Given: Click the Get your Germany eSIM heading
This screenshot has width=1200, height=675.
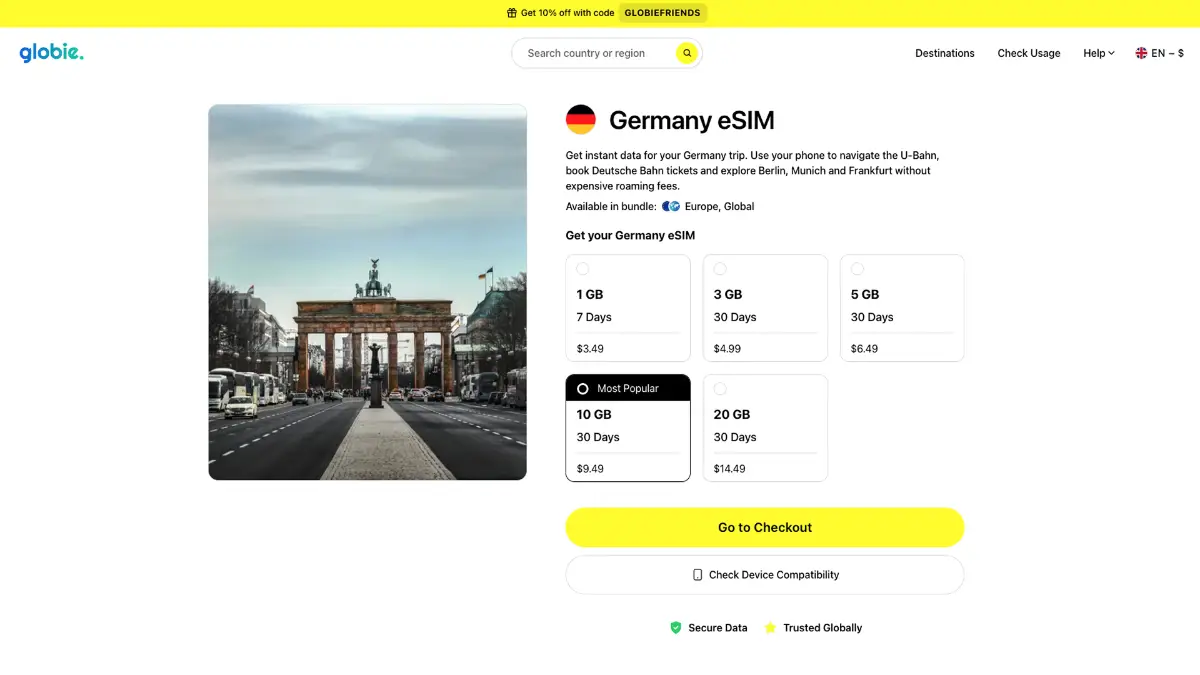Looking at the screenshot, I should (630, 236).
